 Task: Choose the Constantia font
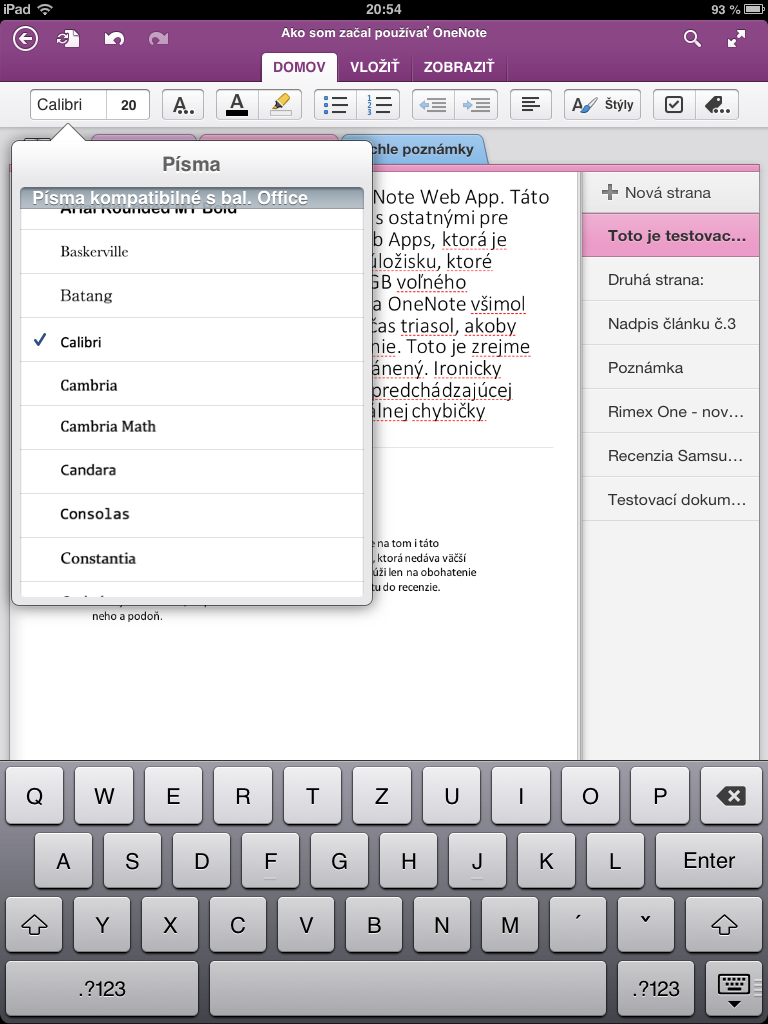coord(192,560)
